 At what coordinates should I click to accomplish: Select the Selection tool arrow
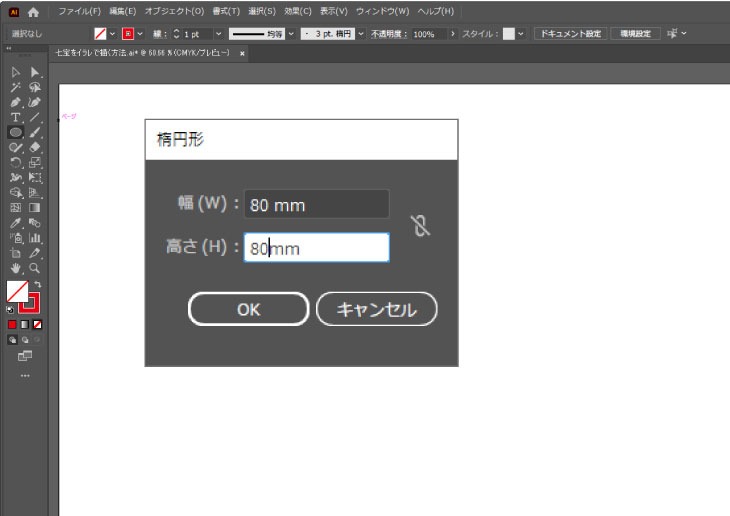pyautogui.click(x=15, y=72)
